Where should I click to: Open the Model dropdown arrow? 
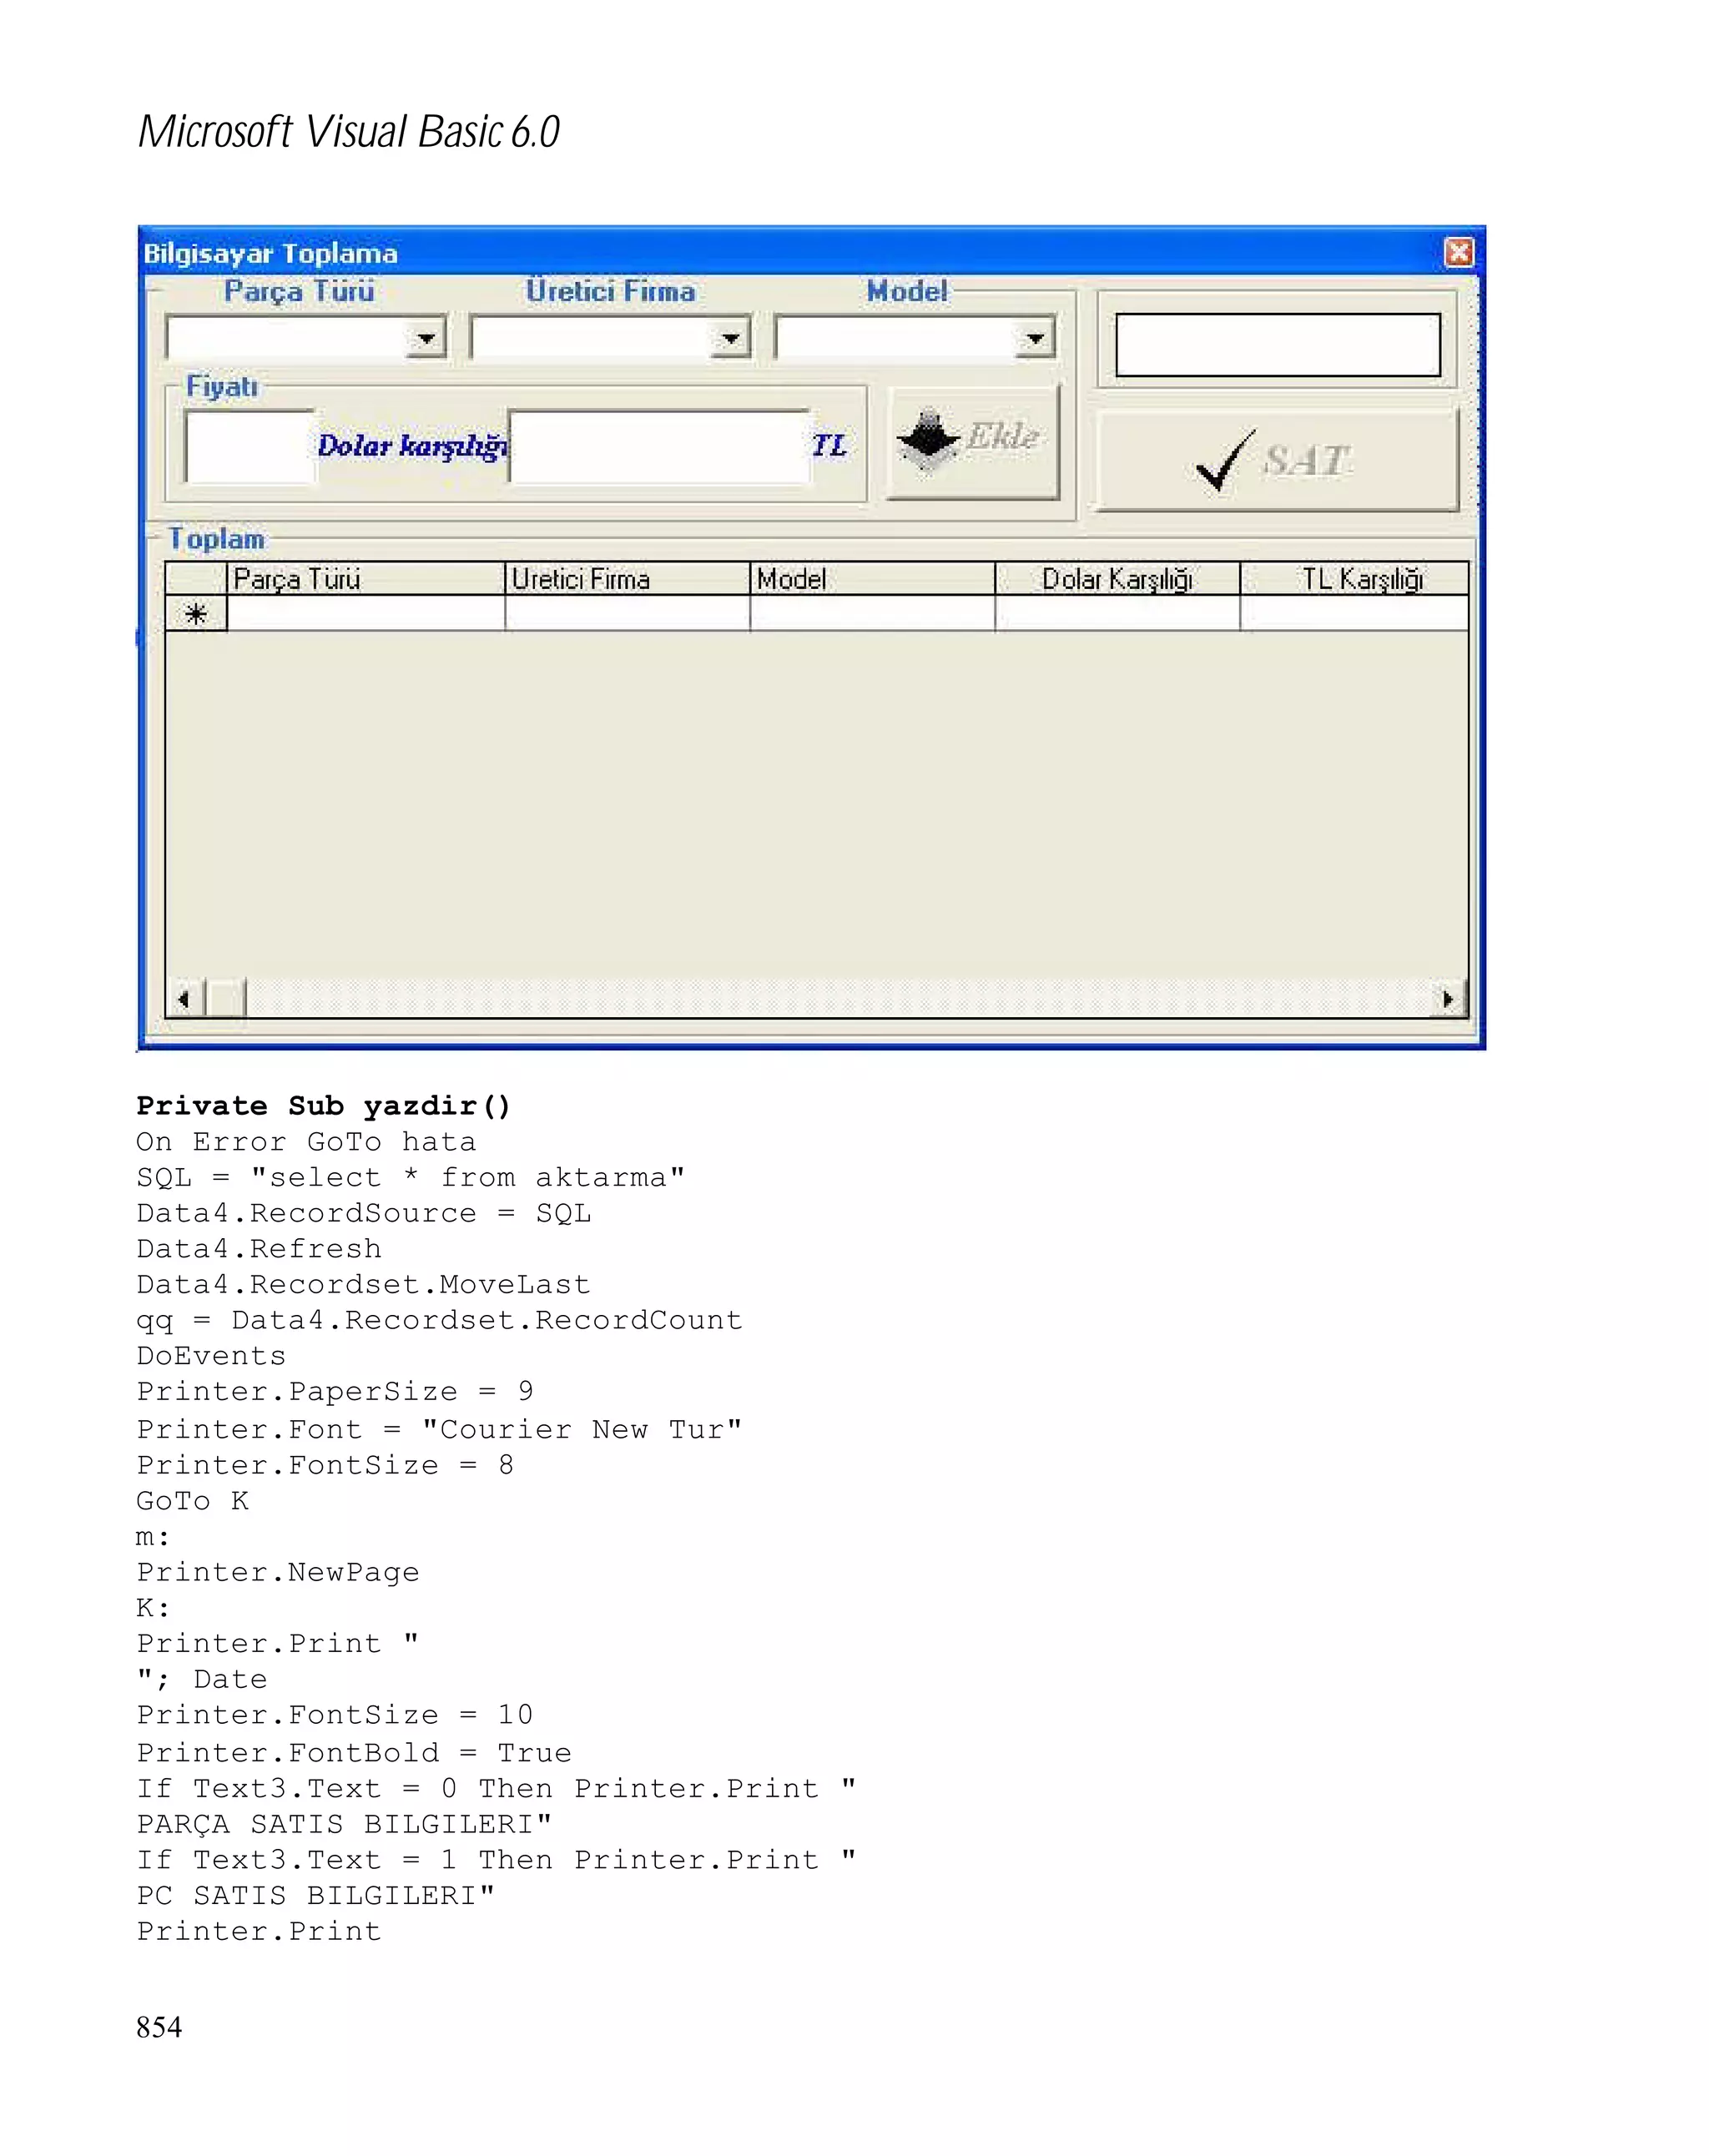[x=1035, y=338]
